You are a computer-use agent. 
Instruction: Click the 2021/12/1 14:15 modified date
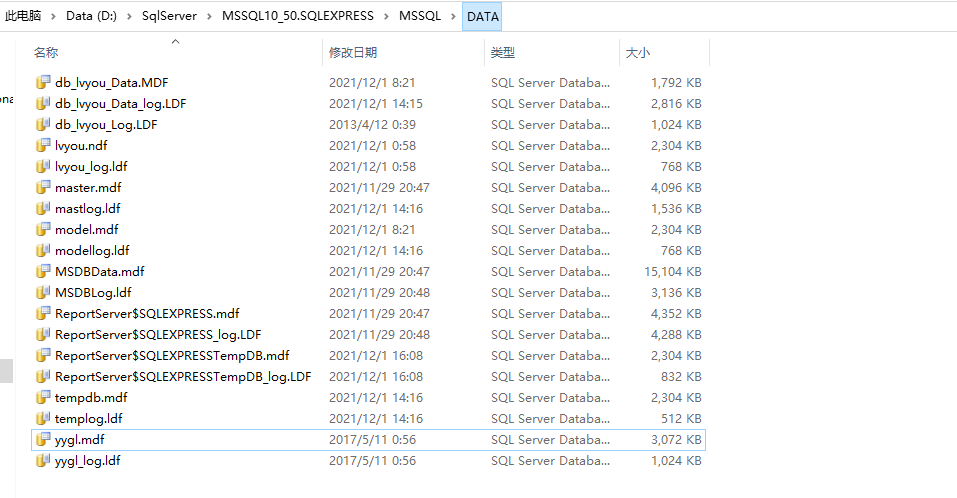(376, 104)
